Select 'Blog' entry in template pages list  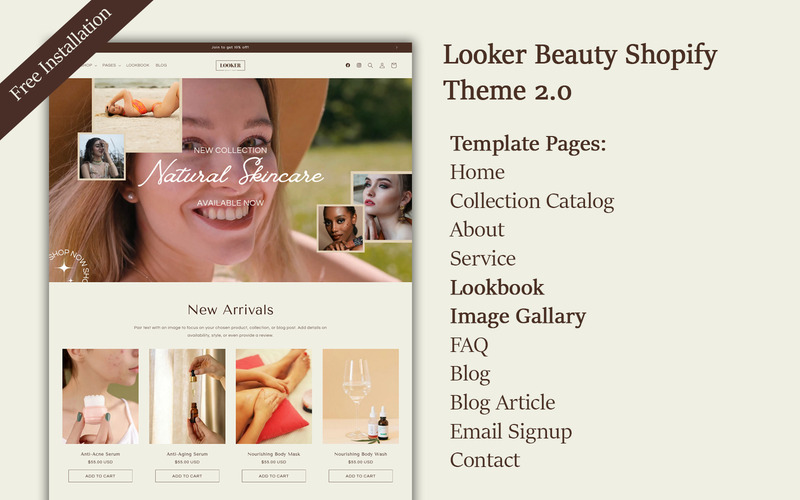[x=470, y=374]
